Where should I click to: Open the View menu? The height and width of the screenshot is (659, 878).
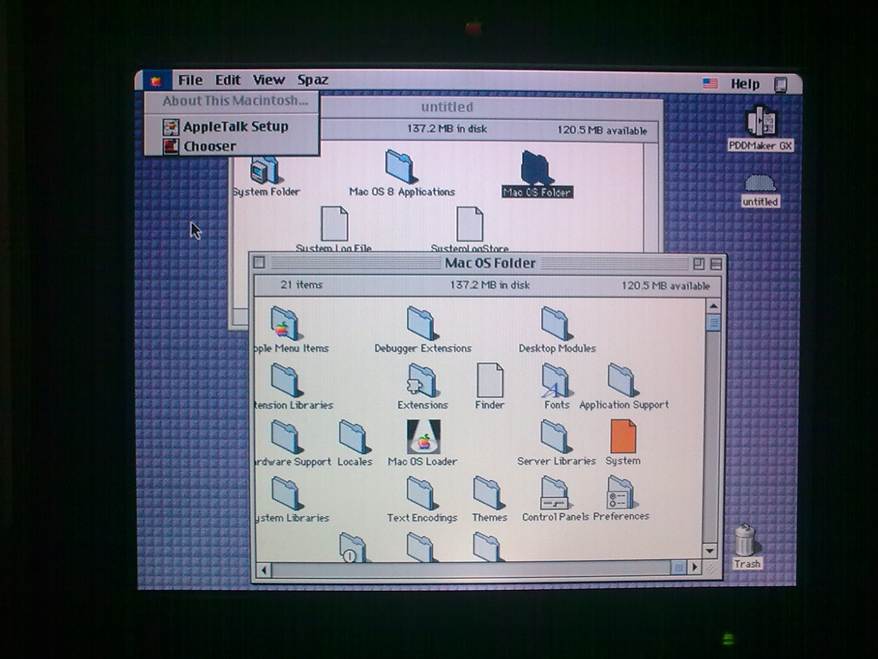point(269,80)
